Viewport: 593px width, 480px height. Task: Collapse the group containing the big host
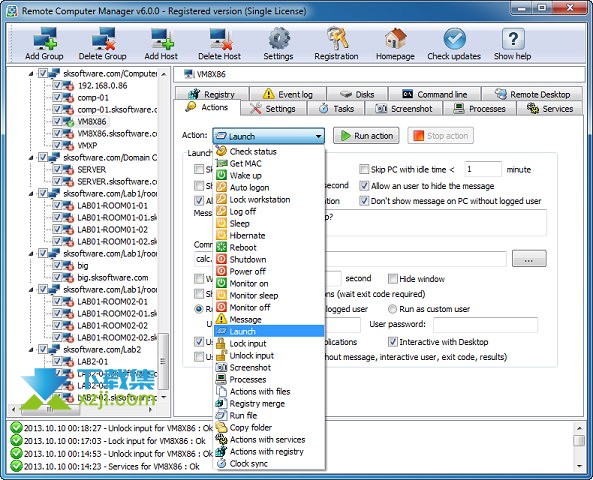[31, 253]
